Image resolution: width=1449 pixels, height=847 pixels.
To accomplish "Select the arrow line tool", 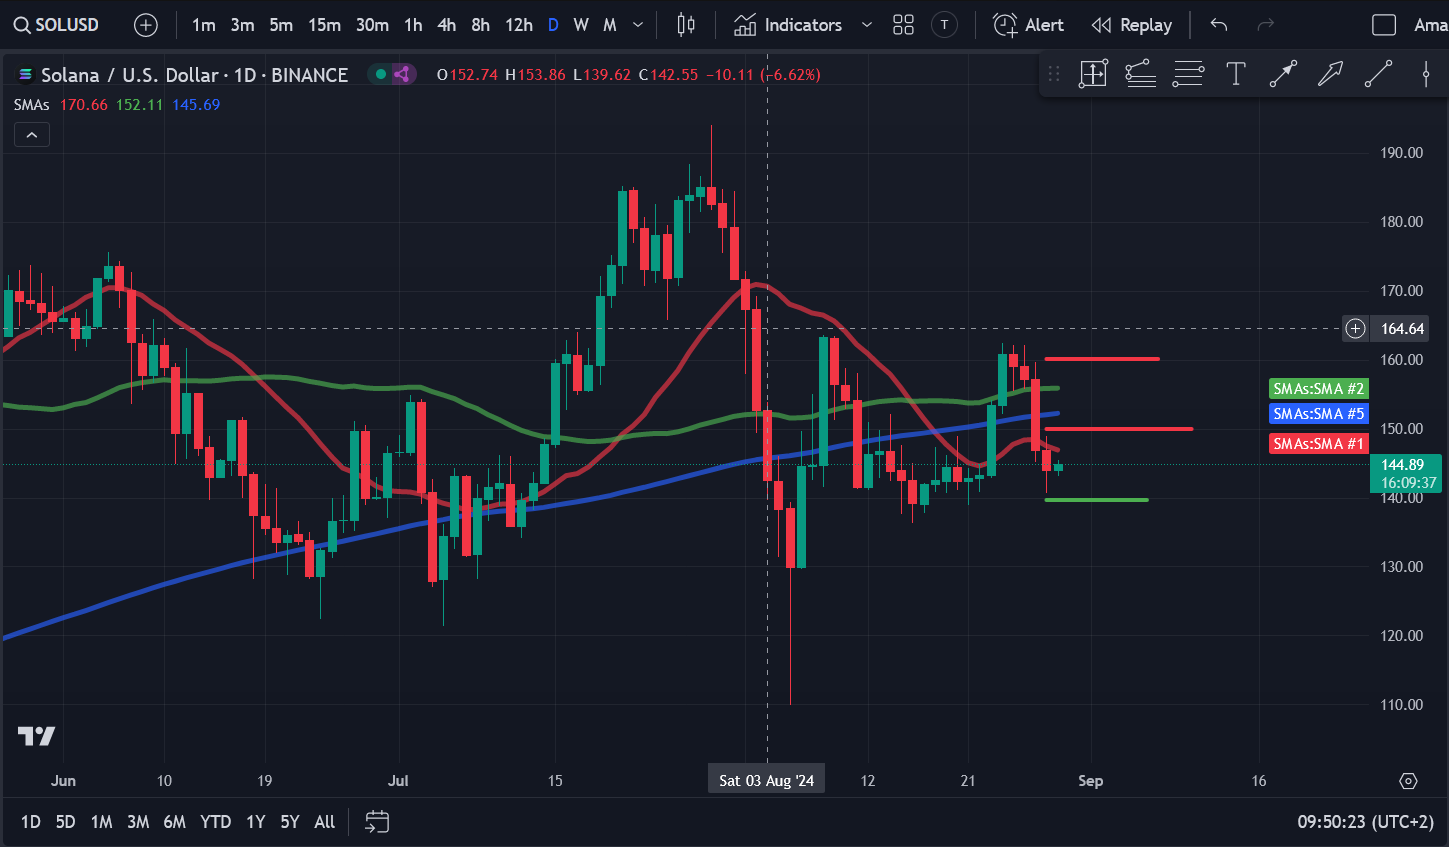I will [x=1283, y=73].
